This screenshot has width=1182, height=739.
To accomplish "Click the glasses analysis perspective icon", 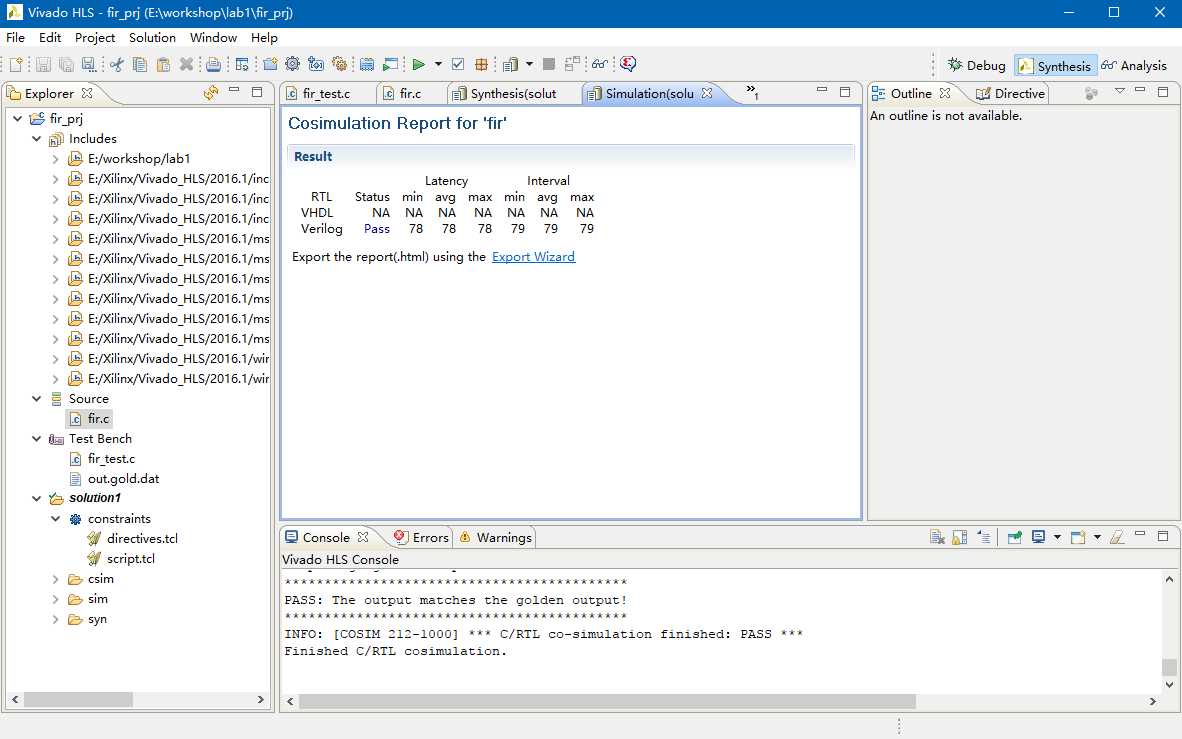I will (x=599, y=64).
